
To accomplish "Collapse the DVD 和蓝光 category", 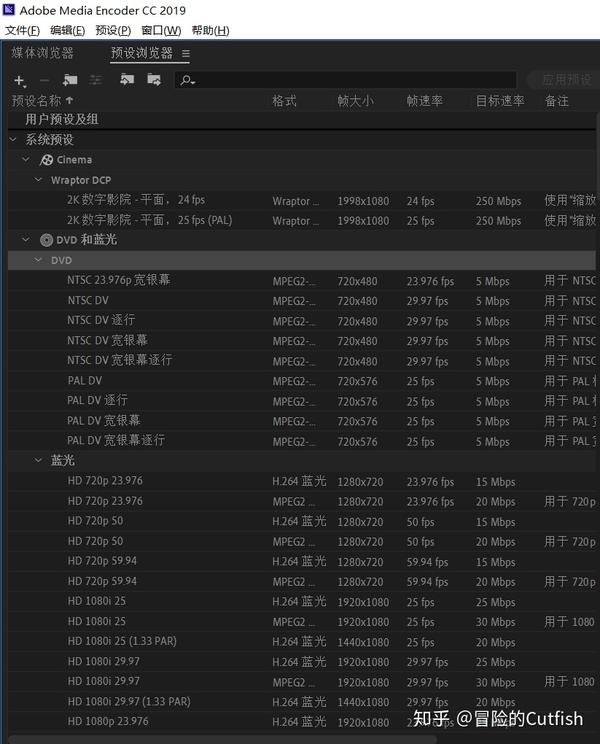I will tap(26, 240).
